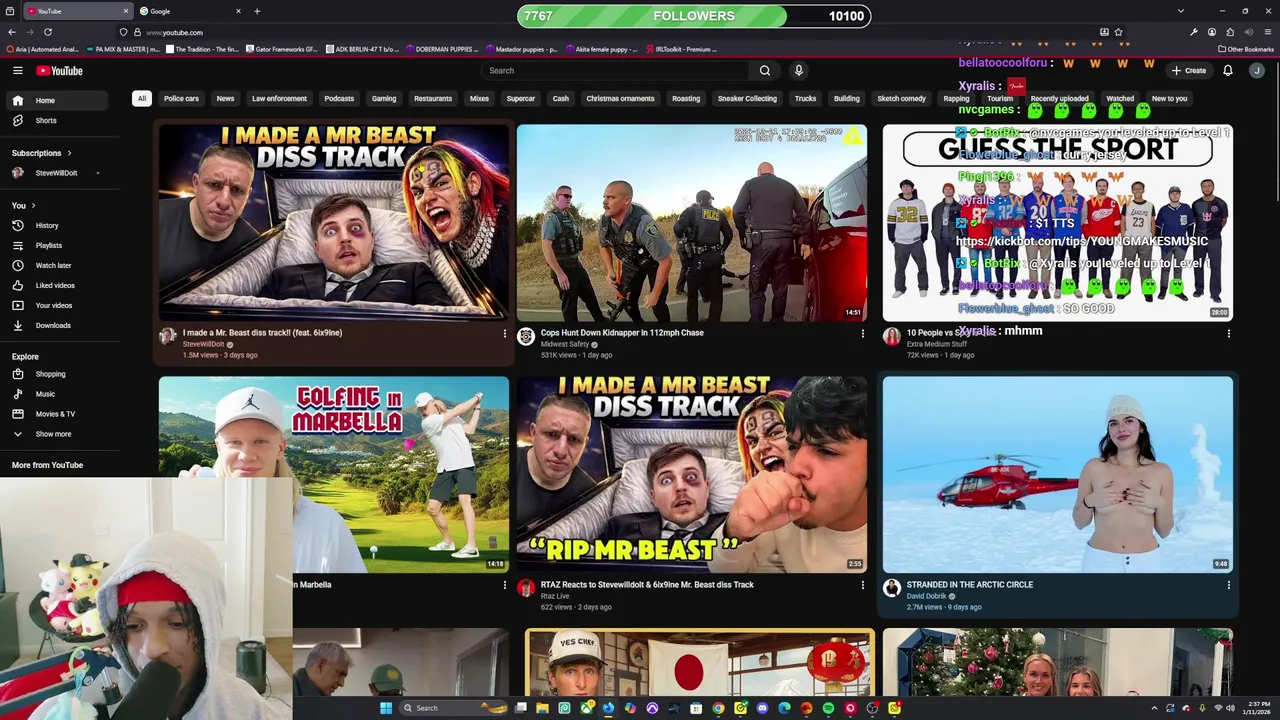Screen dimensions: 1280x720
Task: Open taskbar clock and date
Action: point(1258,708)
